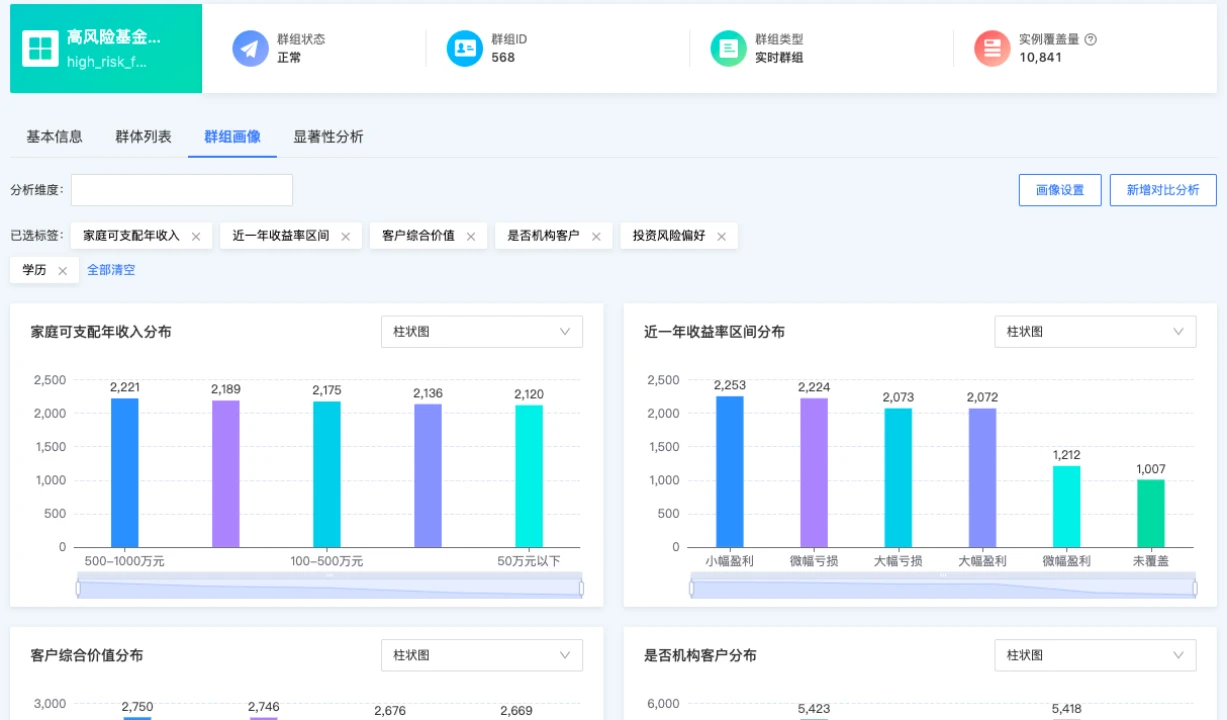Screen dimensions: 1227x720
Task: Click the zoom slider under the return rate chart
Action: 943,588
